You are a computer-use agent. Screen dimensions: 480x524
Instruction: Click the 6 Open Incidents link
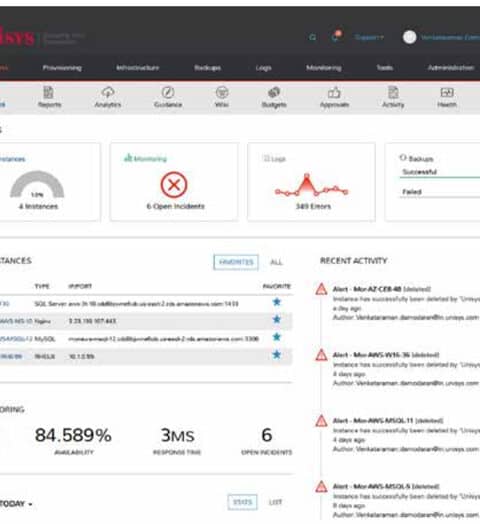pyautogui.click(x=175, y=206)
